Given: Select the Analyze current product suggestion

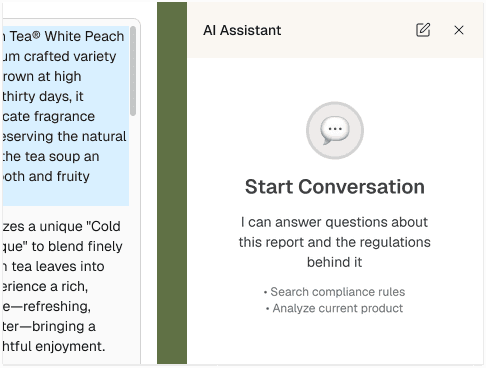Looking at the screenshot, I should click(335, 308).
